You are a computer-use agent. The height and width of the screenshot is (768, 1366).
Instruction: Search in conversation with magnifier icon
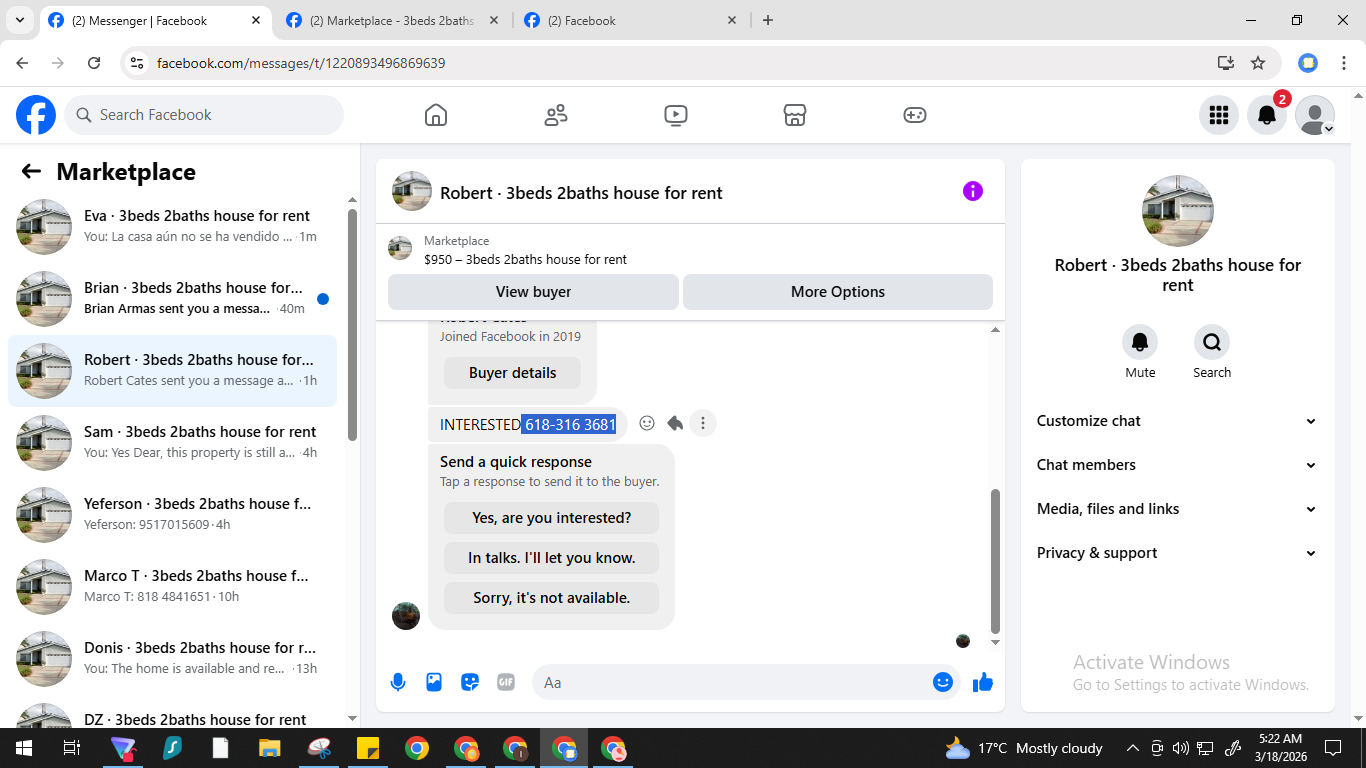[1212, 343]
